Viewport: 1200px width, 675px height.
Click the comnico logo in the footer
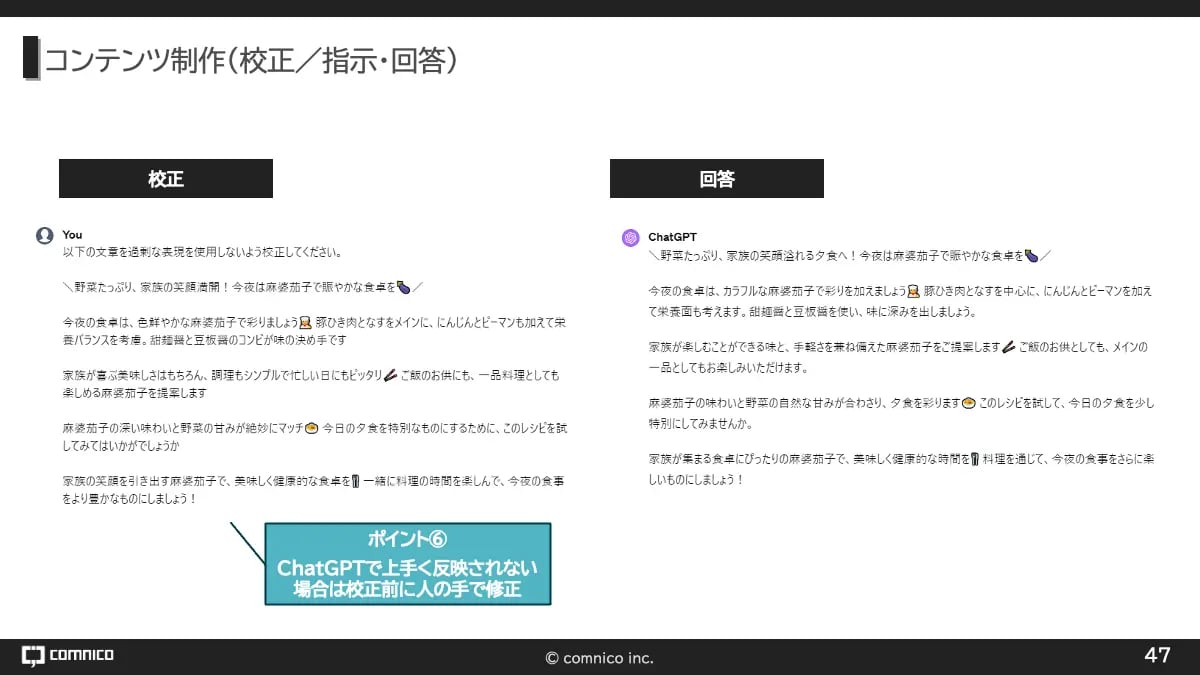tap(68, 656)
